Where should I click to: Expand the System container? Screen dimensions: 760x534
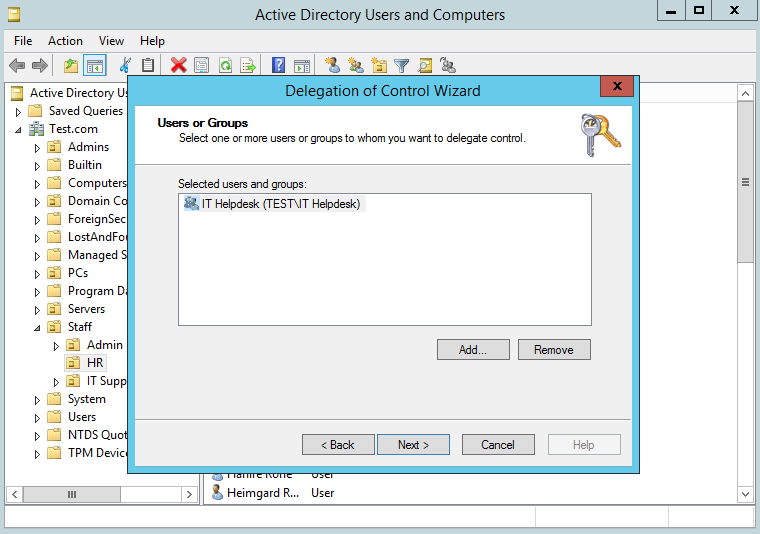click(37, 400)
